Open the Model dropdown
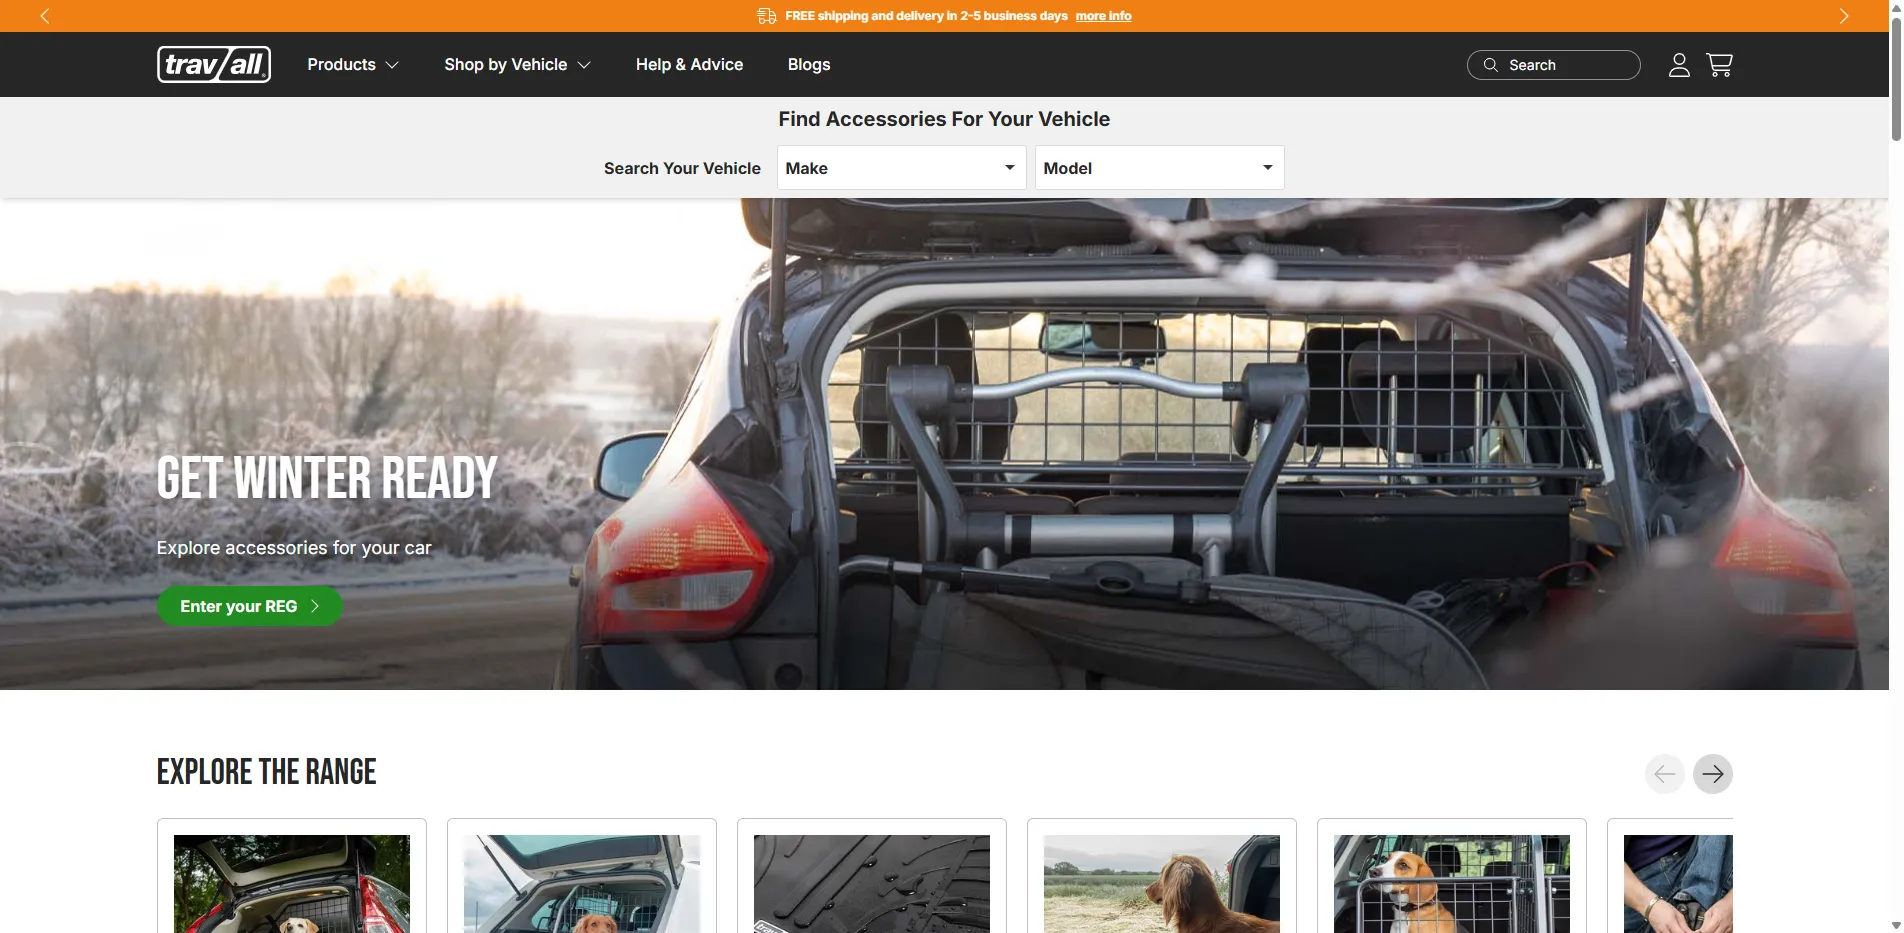The height and width of the screenshot is (933, 1904). tap(1159, 168)
